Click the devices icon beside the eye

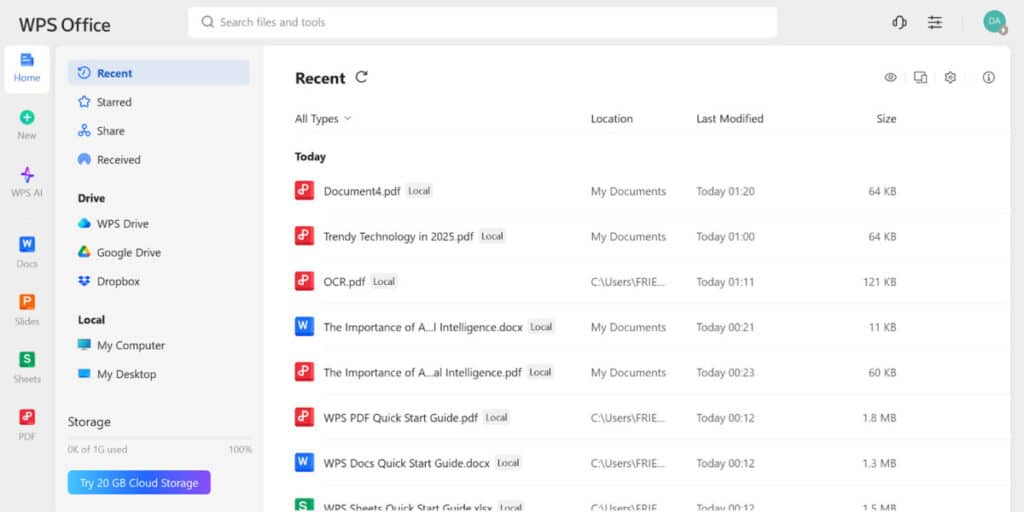click(920, 77)
